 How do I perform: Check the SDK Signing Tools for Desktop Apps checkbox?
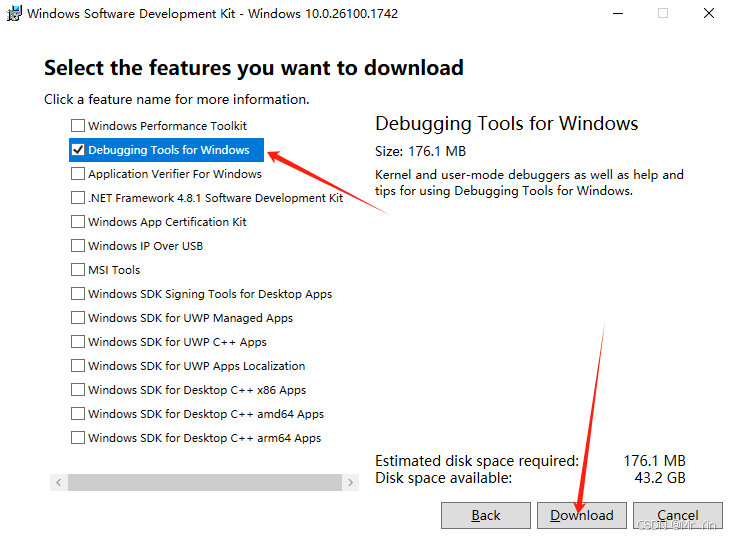pyautogui.click(x=78, y=294)
